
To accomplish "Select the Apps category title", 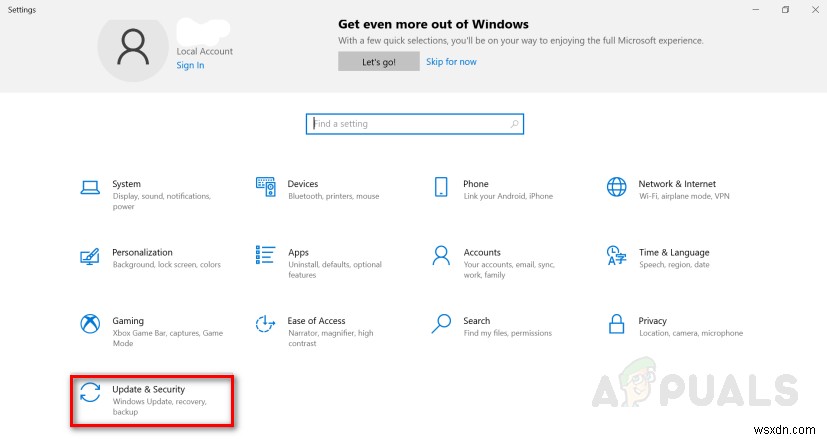I will coord(299,253).
